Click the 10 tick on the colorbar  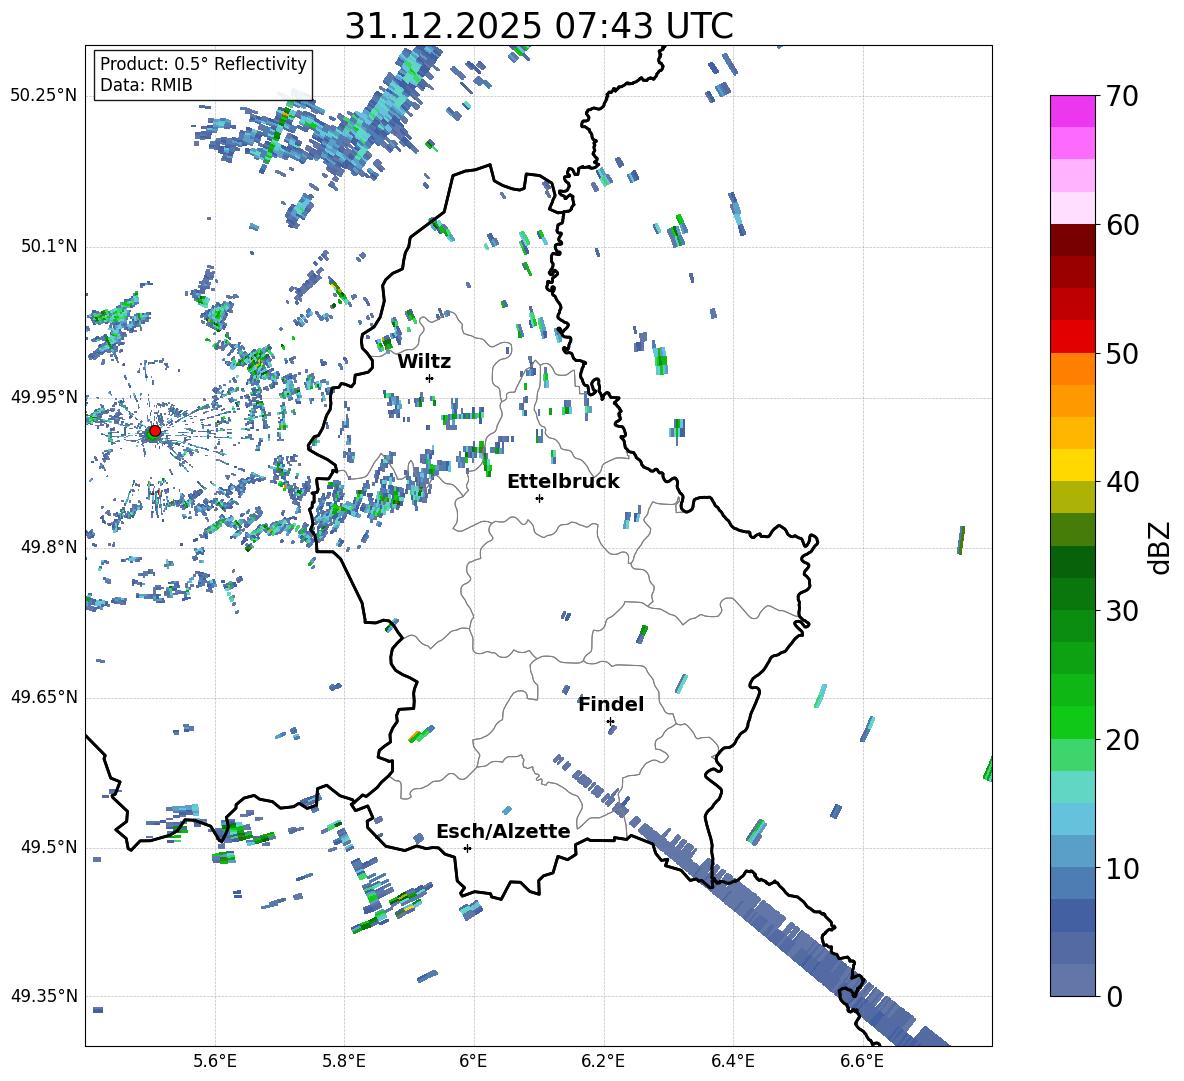click(1122, 868)
